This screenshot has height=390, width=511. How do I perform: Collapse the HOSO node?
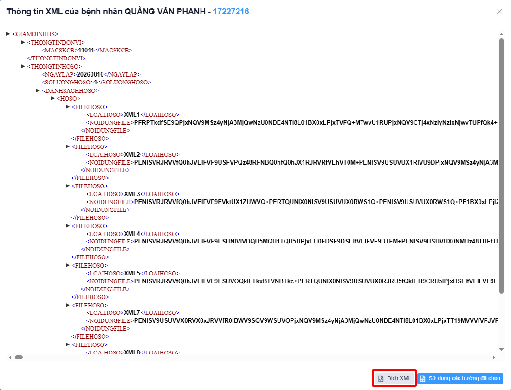point(53,98)
